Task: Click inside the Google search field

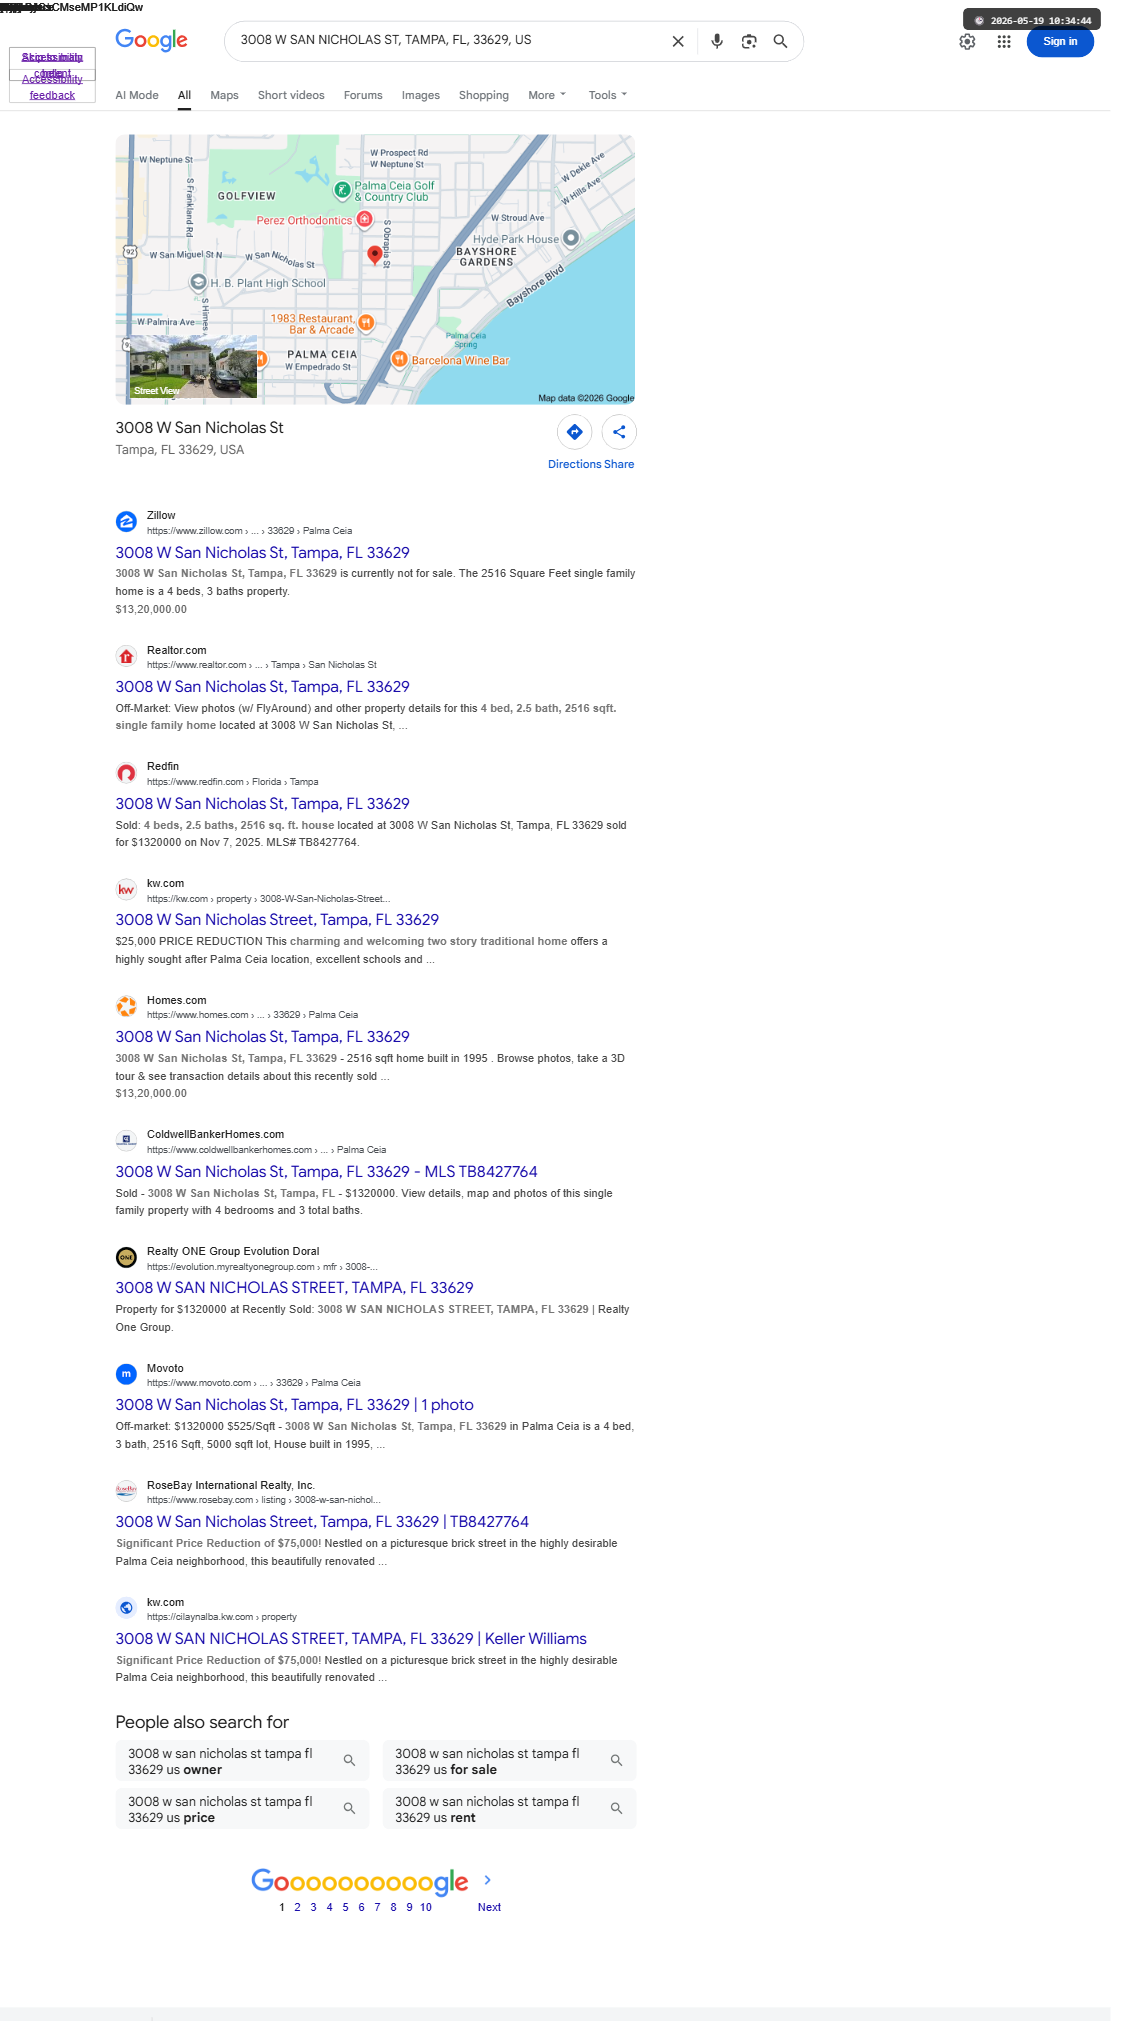Action: [450, 40]
